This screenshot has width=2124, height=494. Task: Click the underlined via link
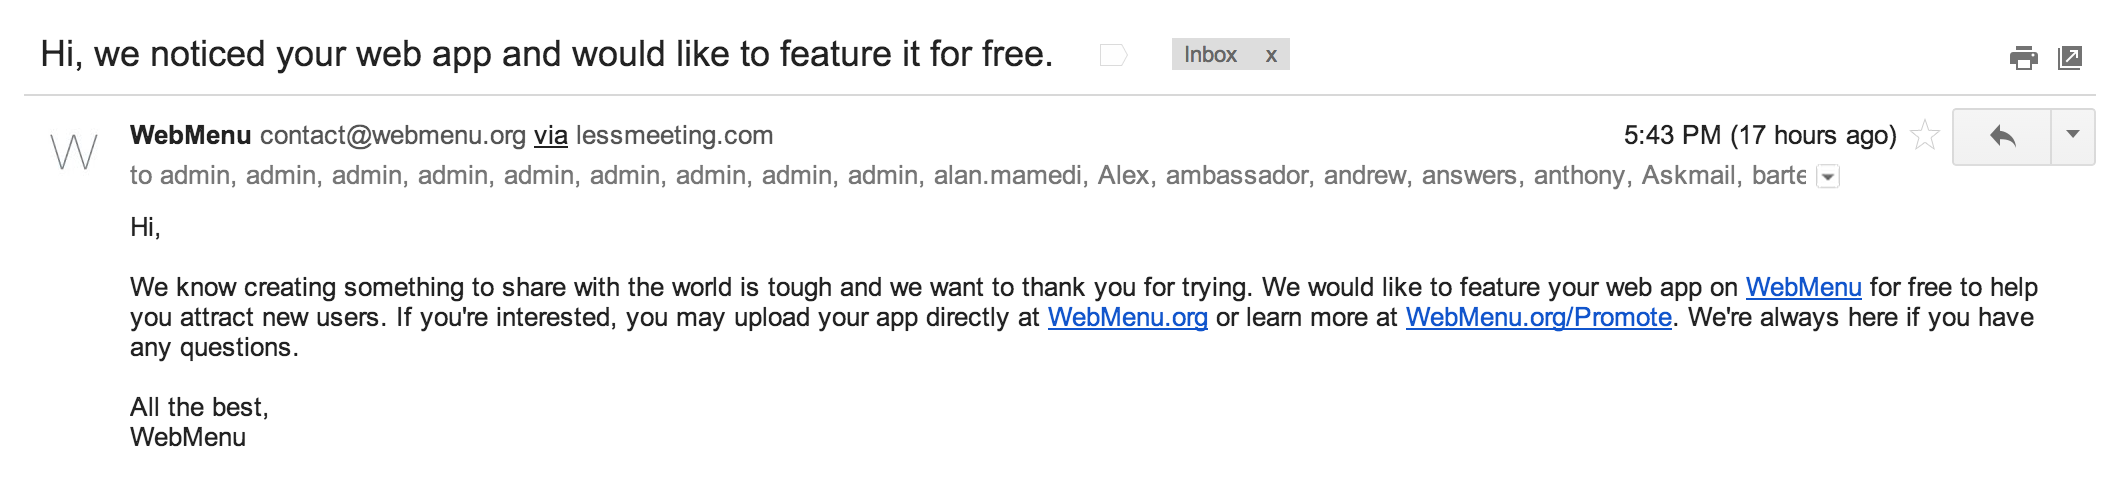coord(550,136)
